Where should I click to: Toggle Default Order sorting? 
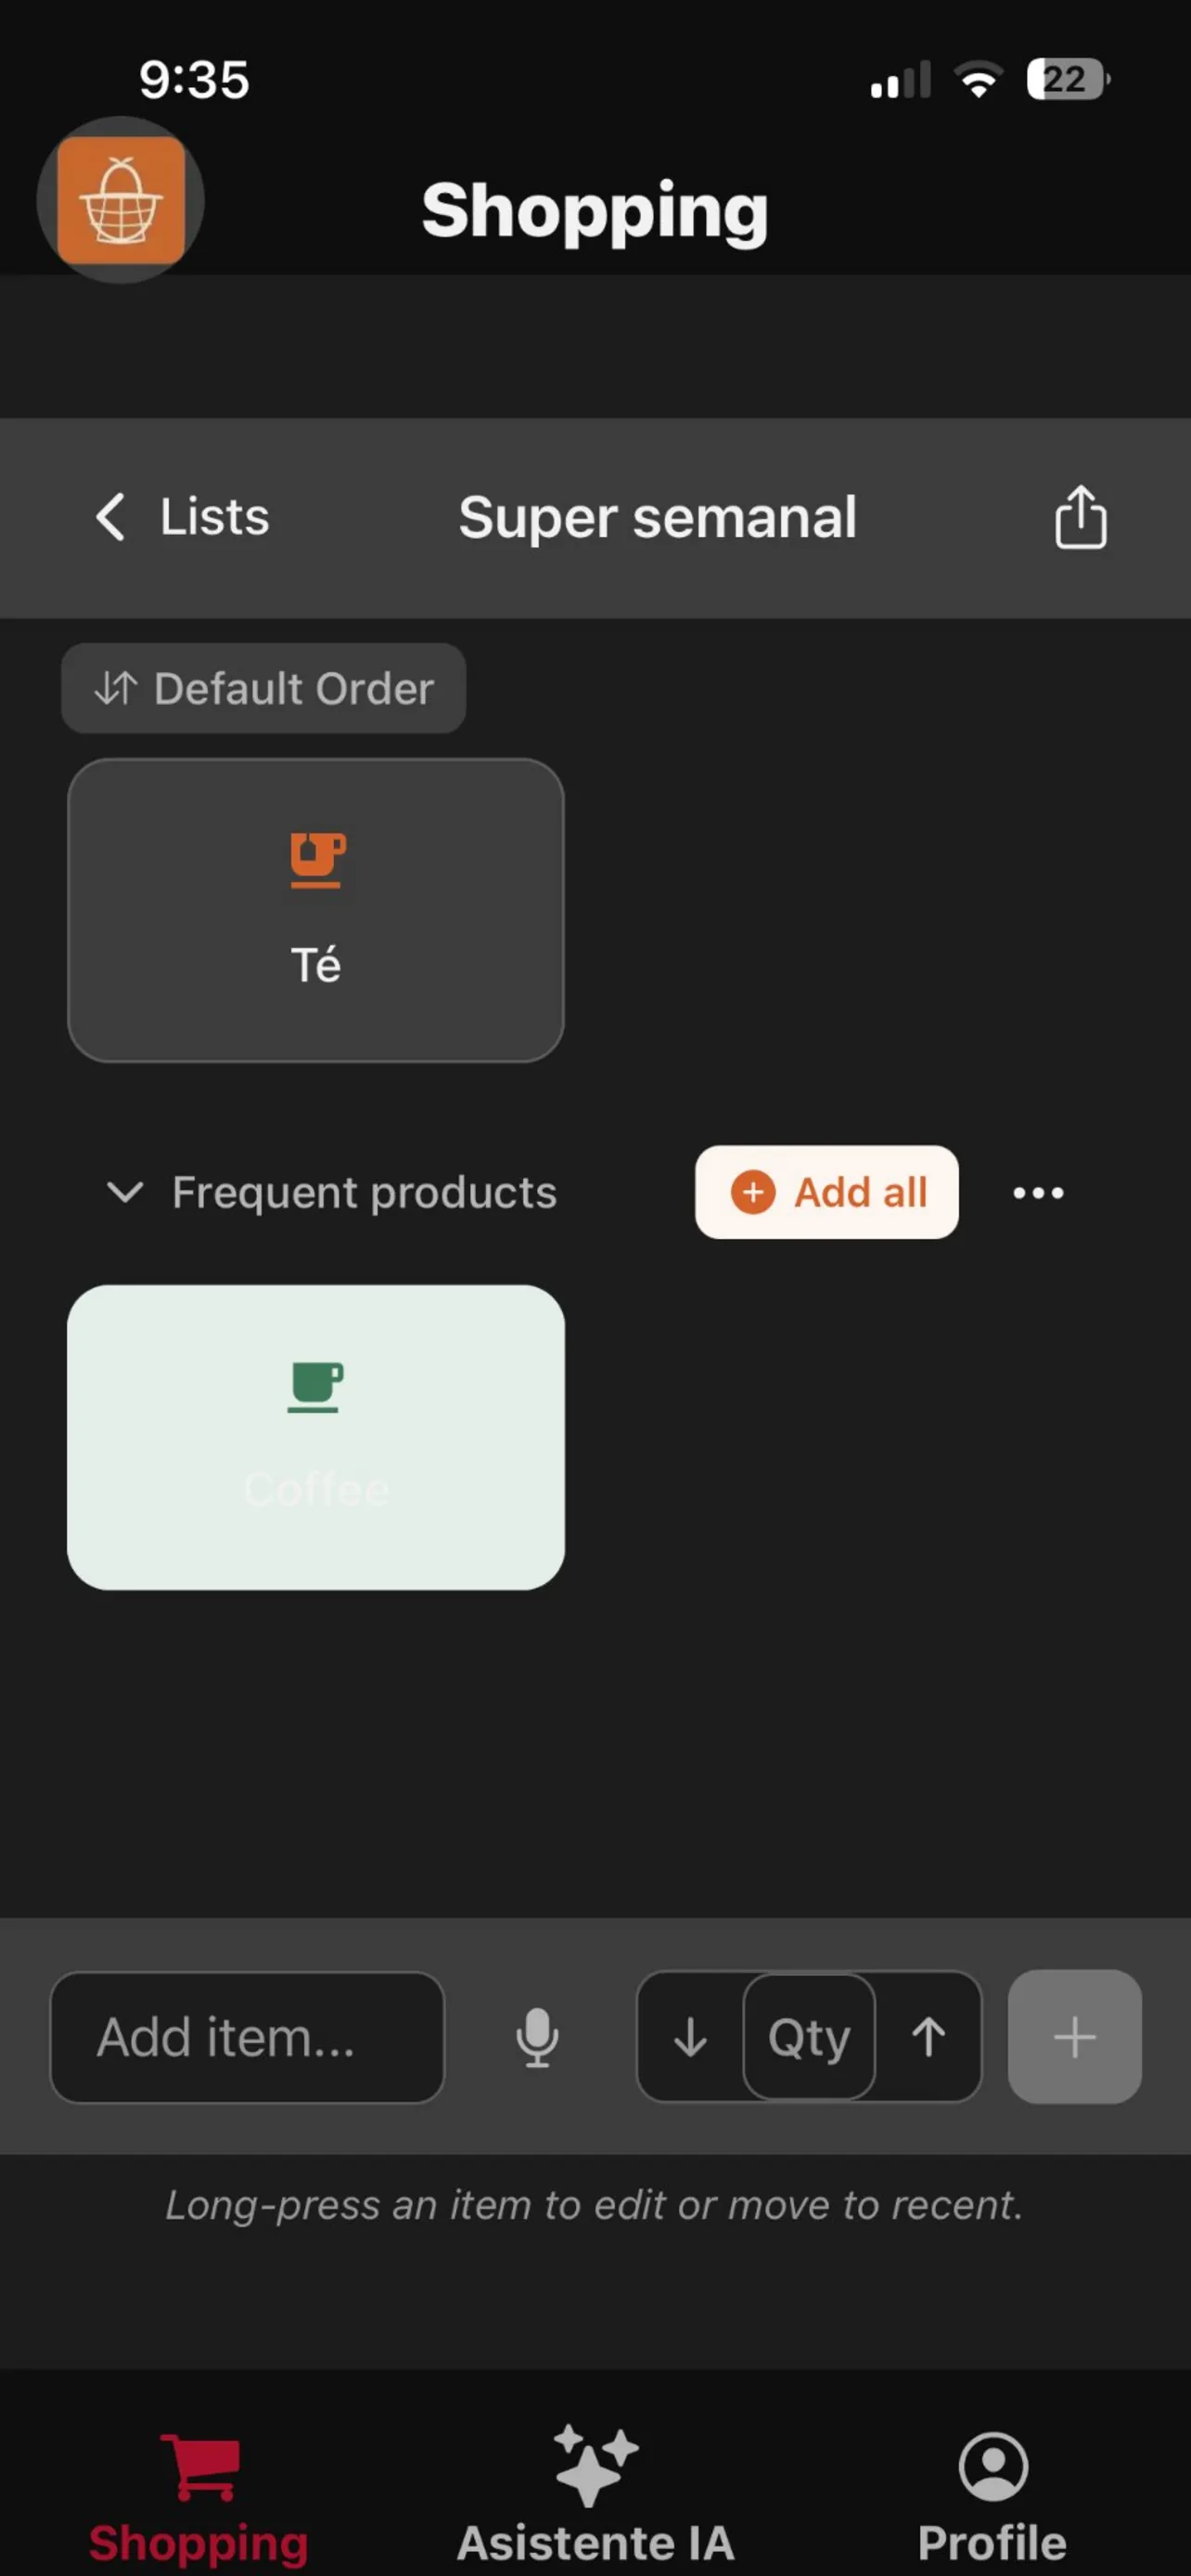pyautogui.click(x=264, y=688)
